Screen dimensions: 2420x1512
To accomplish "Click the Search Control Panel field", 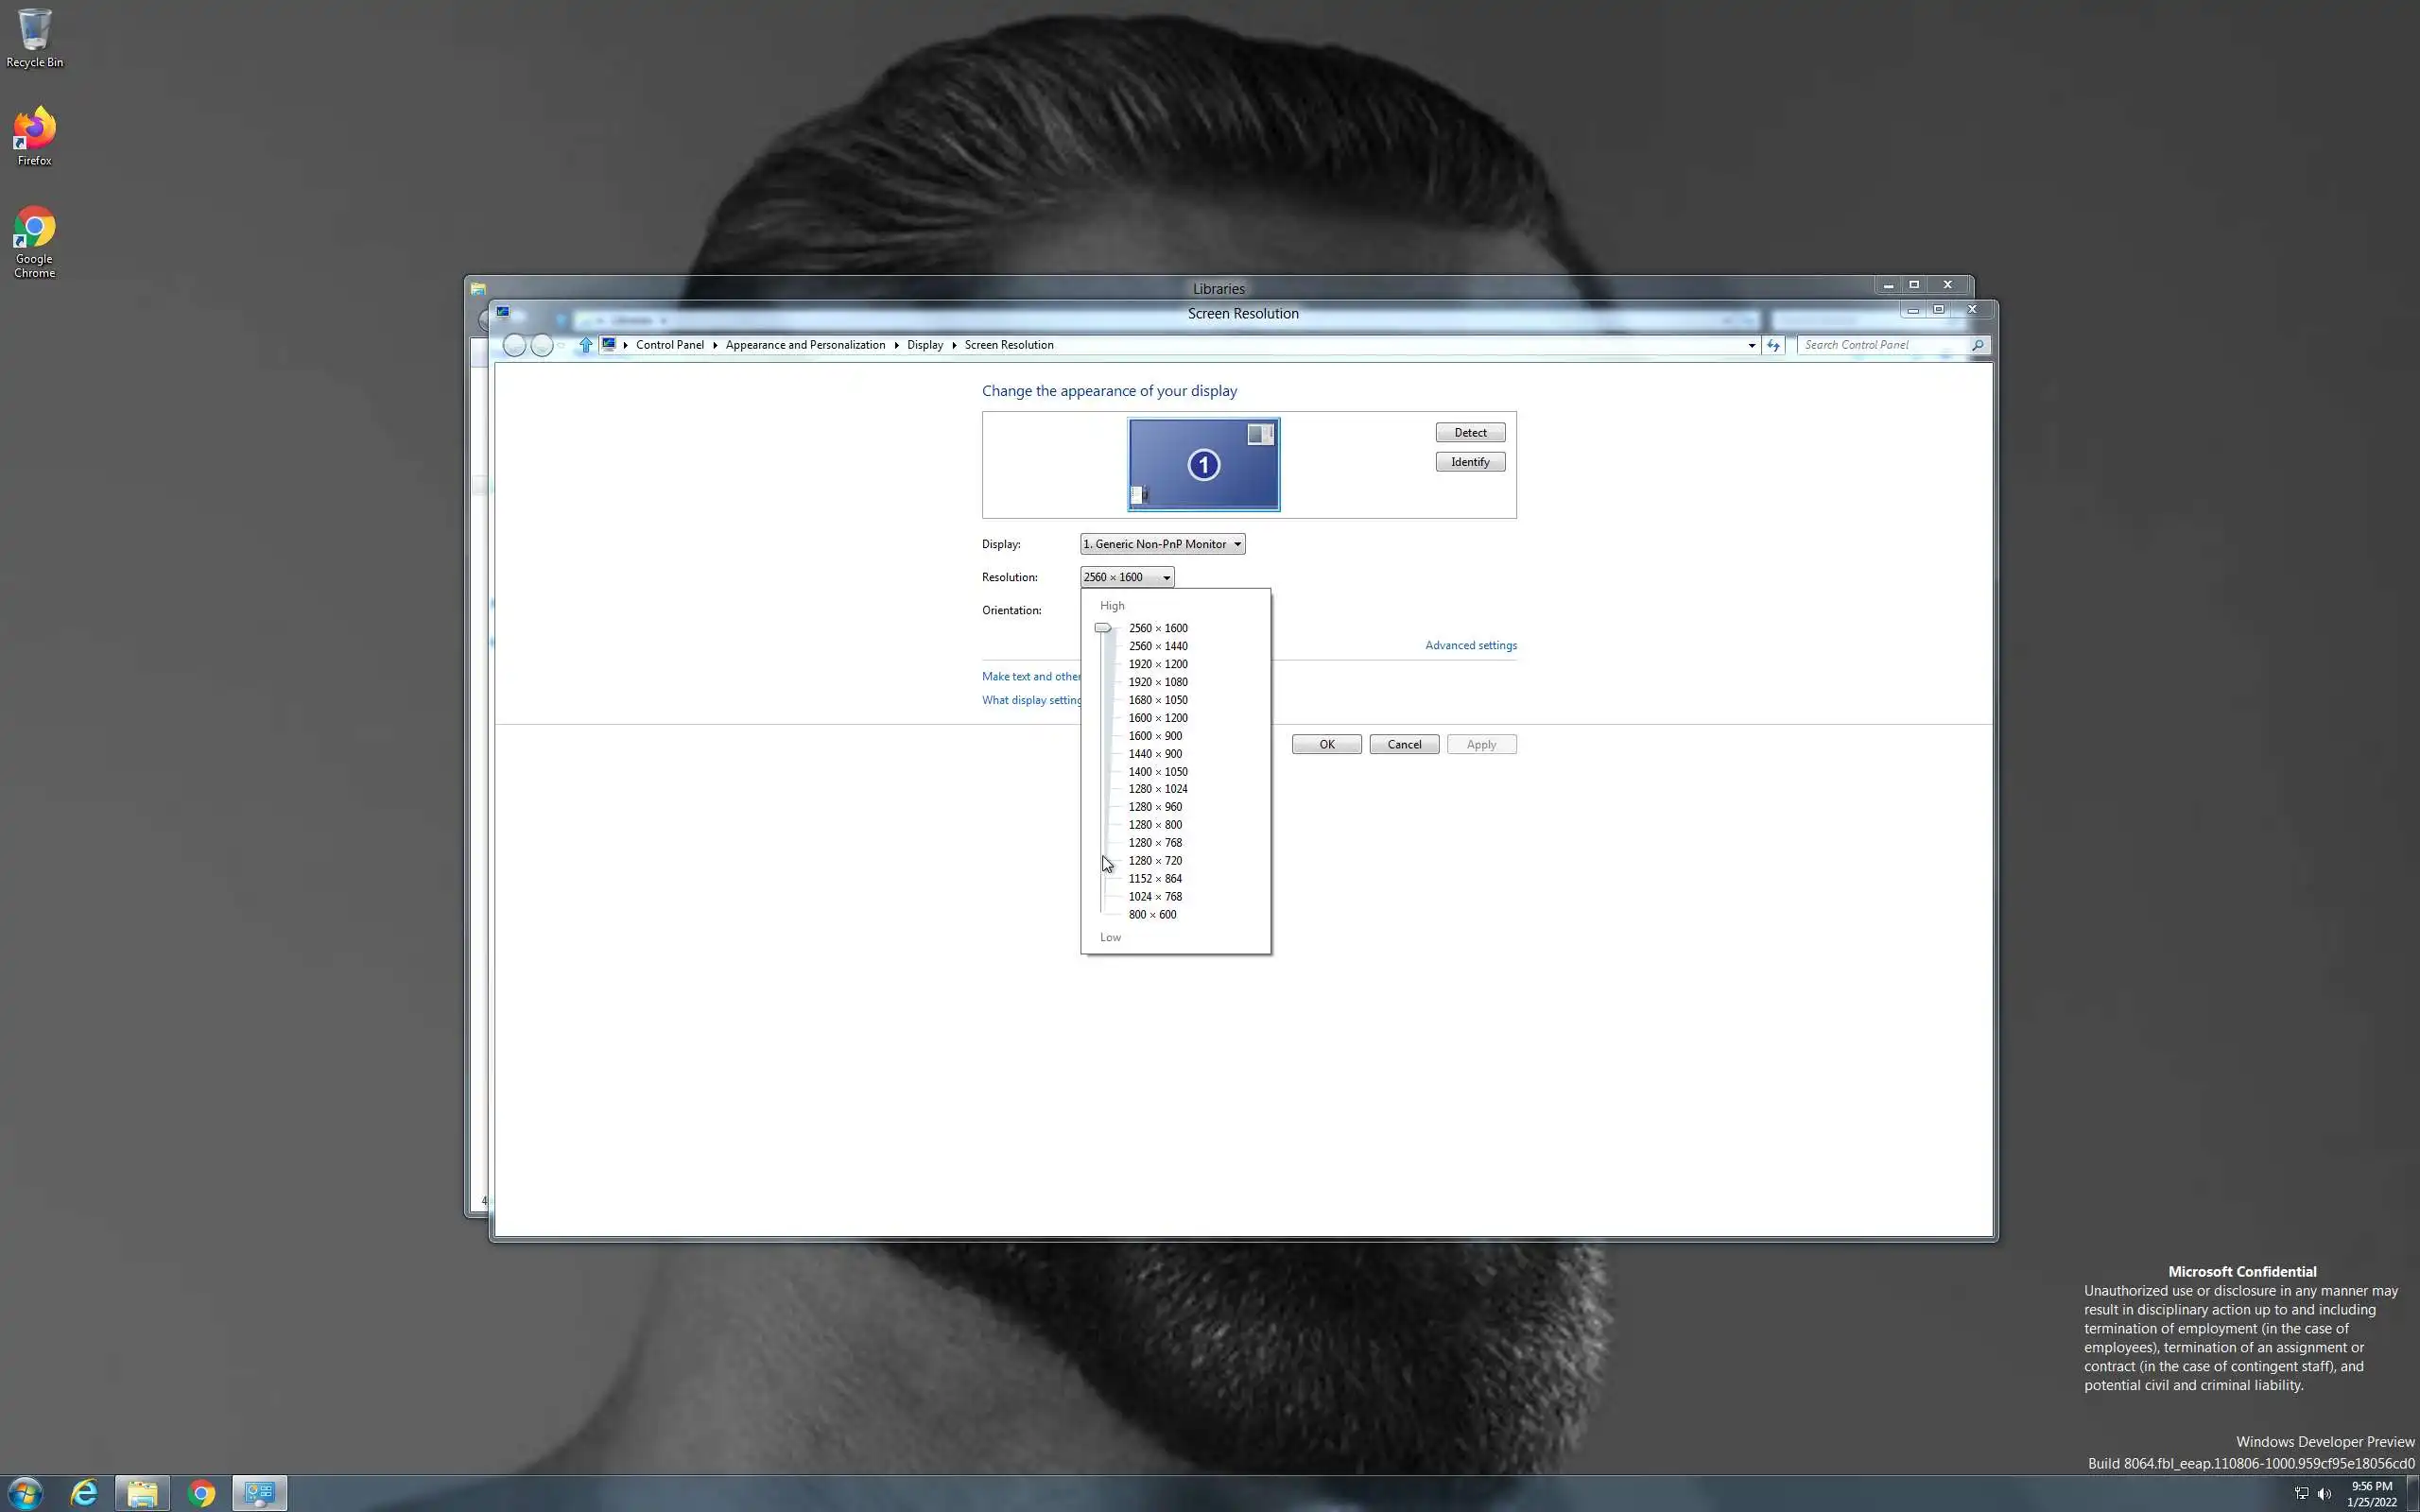I will point(1883,345).
